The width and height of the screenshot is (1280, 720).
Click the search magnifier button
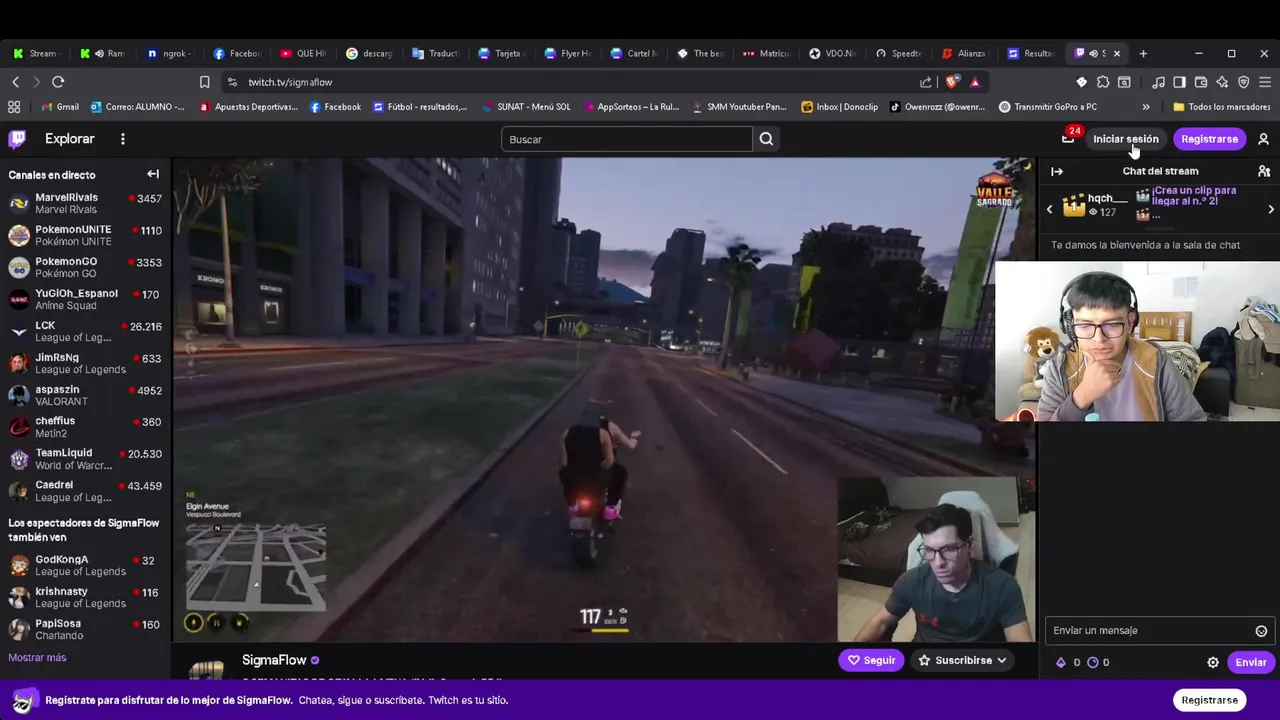pyautogui.click(x=766, y=139)
